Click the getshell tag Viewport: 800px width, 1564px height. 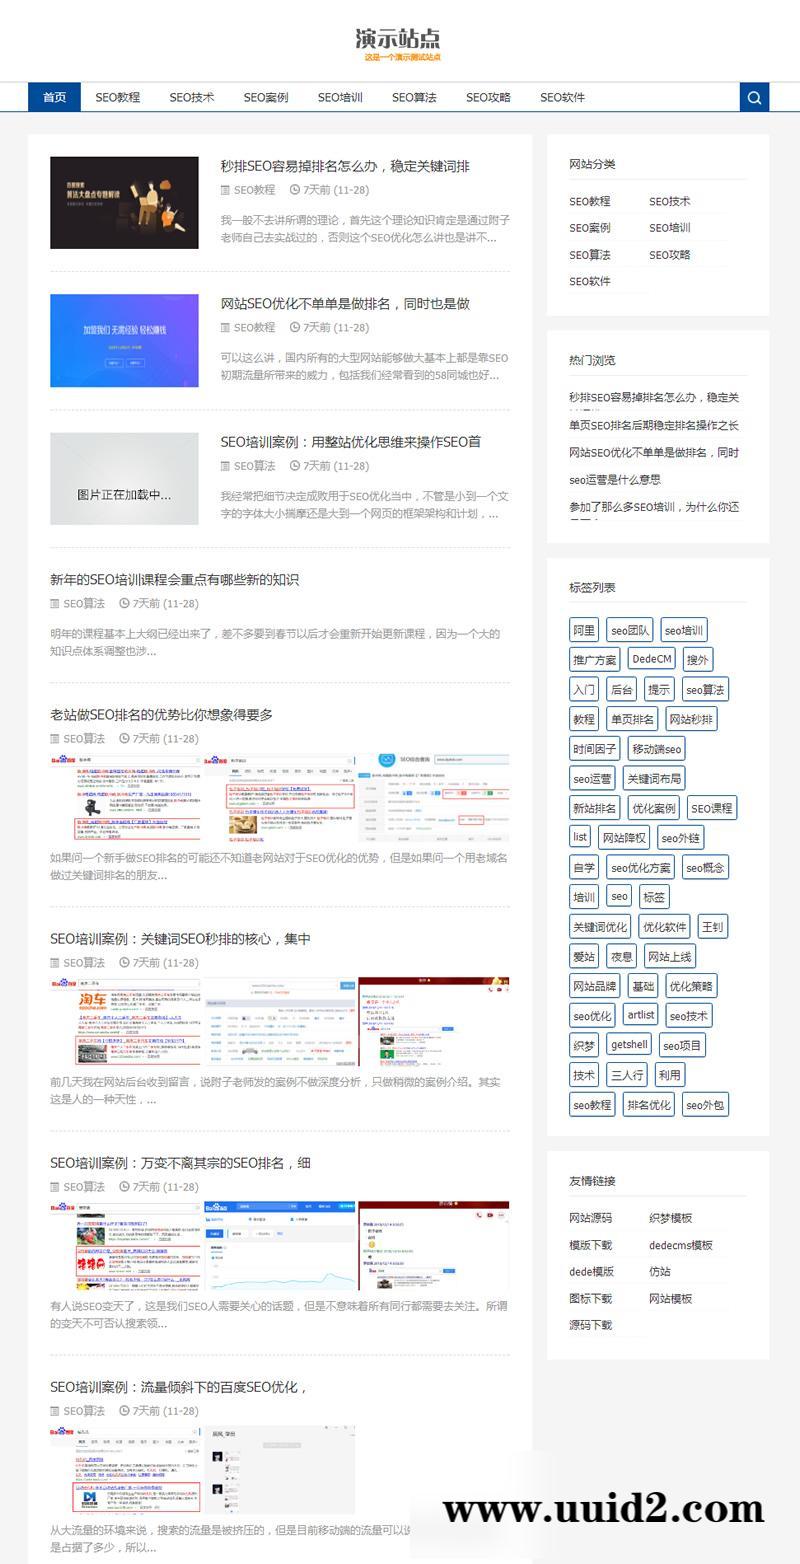pyautogui.click(x=629, y=1045)
